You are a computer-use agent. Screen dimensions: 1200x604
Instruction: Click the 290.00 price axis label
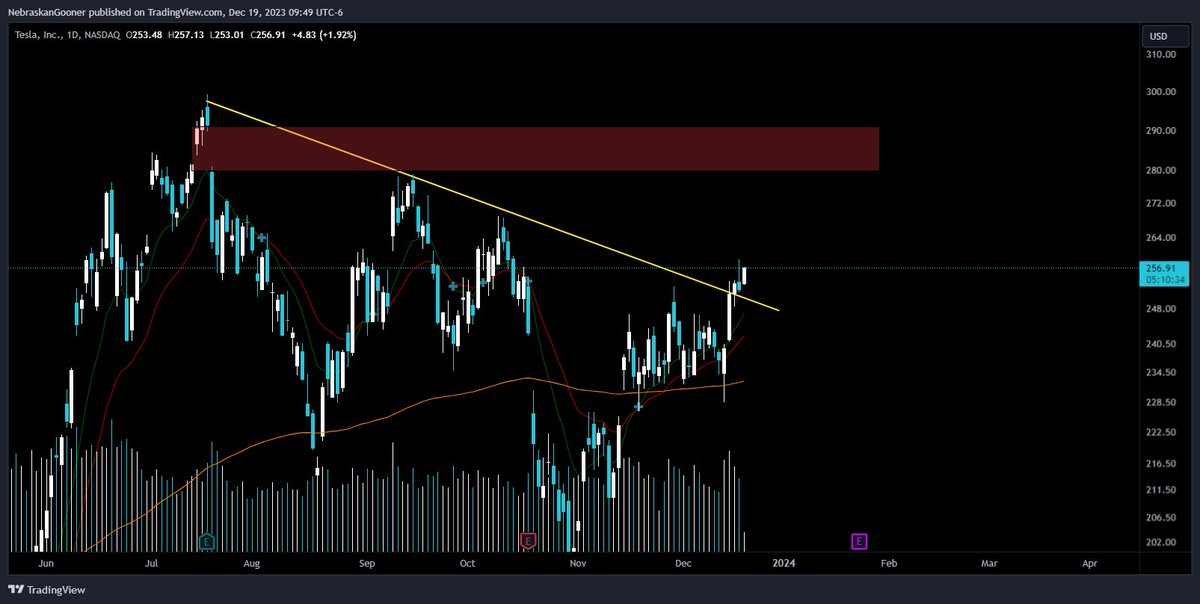(1163, 131)
